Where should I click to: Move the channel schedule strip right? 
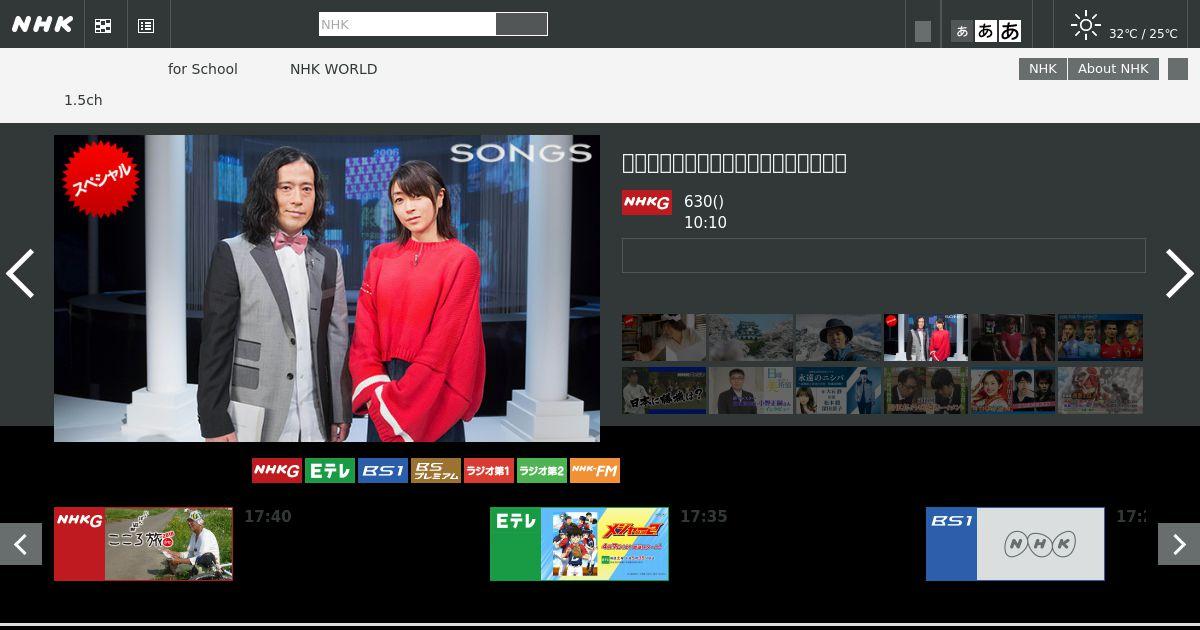[1179, 544]
